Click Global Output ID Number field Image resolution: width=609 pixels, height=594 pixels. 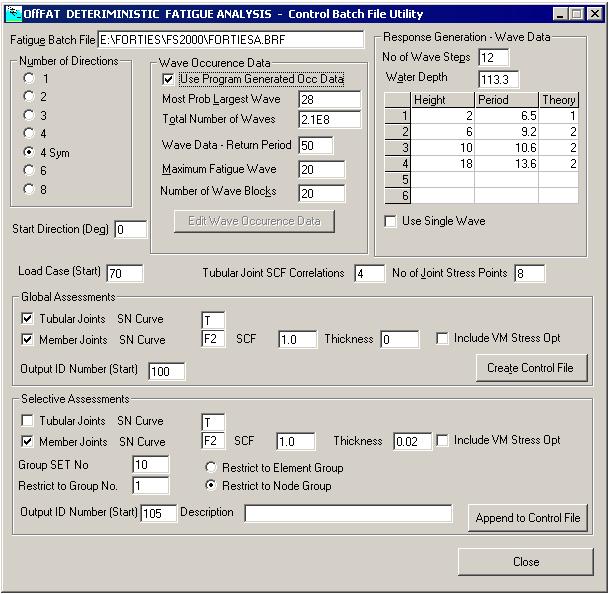167,372
